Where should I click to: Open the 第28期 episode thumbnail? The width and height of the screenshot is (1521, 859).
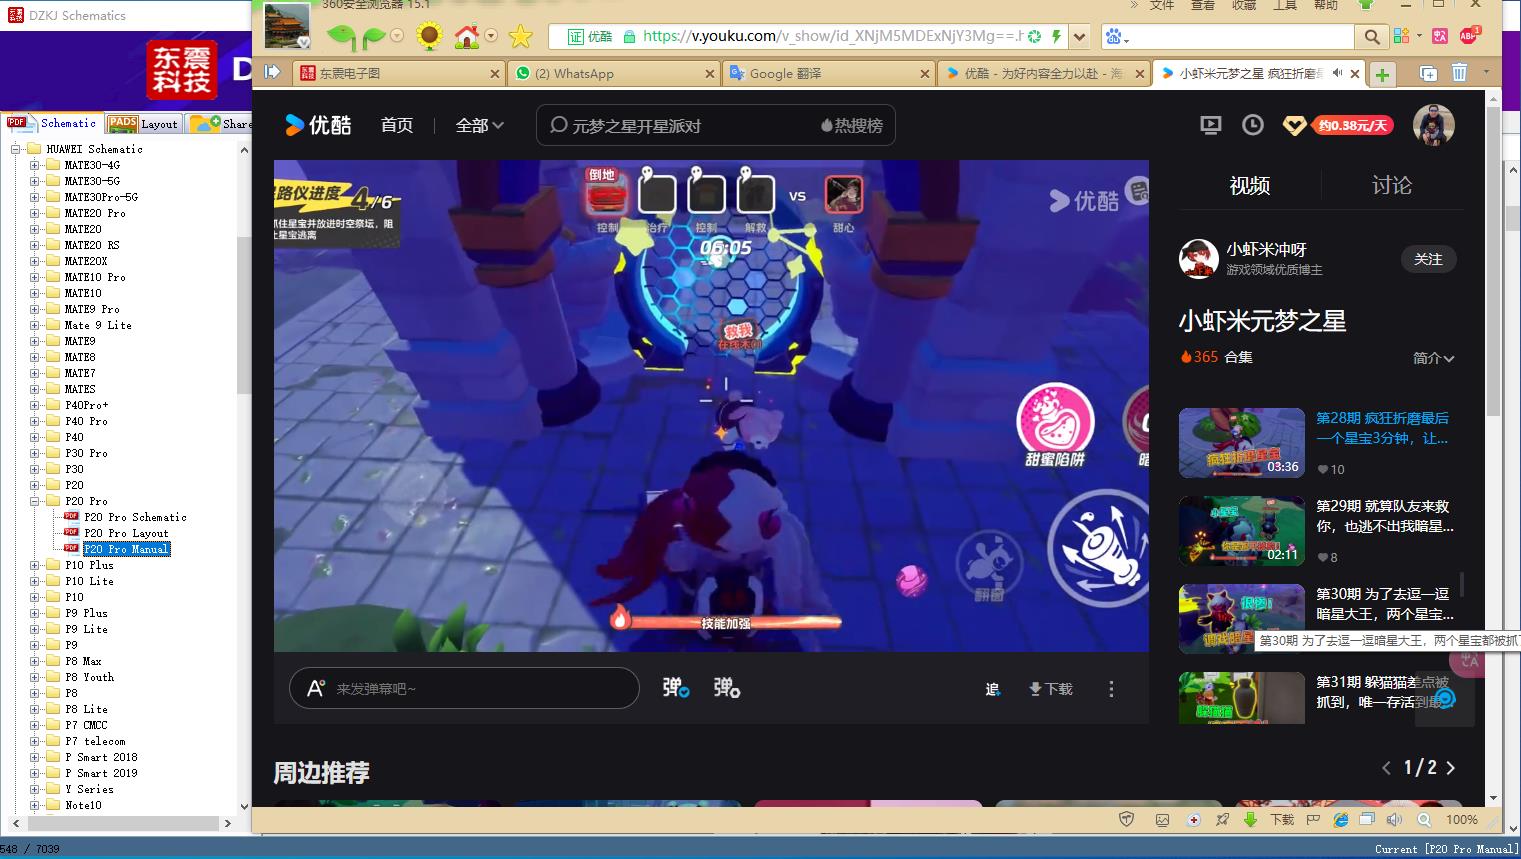pos(1242,443)
